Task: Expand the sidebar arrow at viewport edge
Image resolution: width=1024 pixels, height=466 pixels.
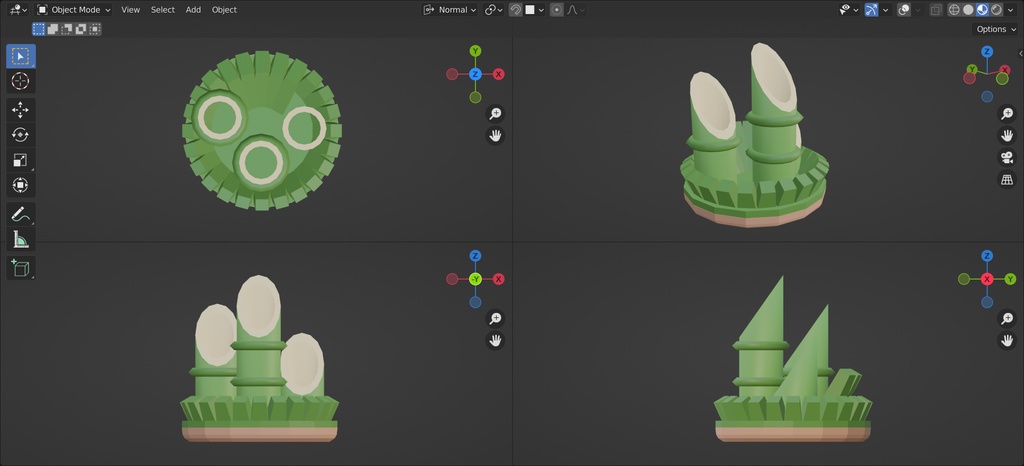Action: coord(1020,54)
